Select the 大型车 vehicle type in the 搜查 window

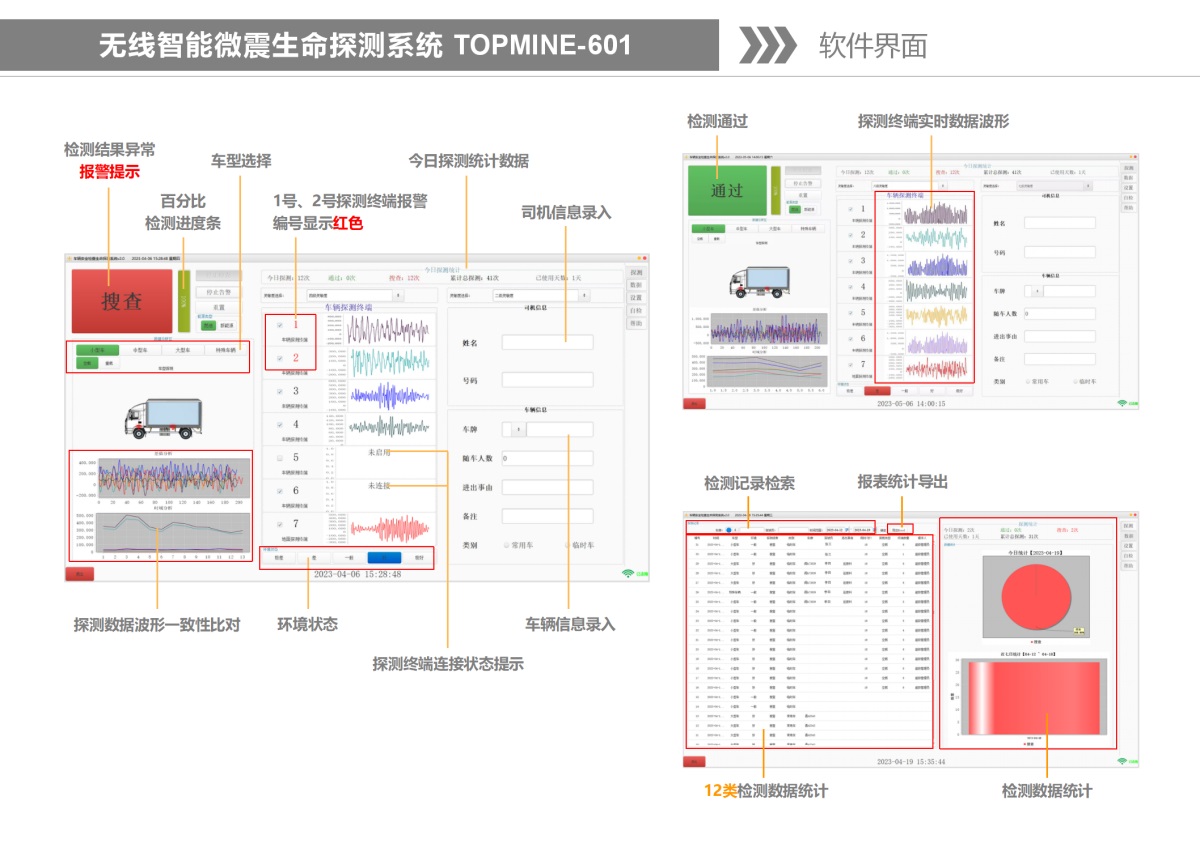coord(183,350)
